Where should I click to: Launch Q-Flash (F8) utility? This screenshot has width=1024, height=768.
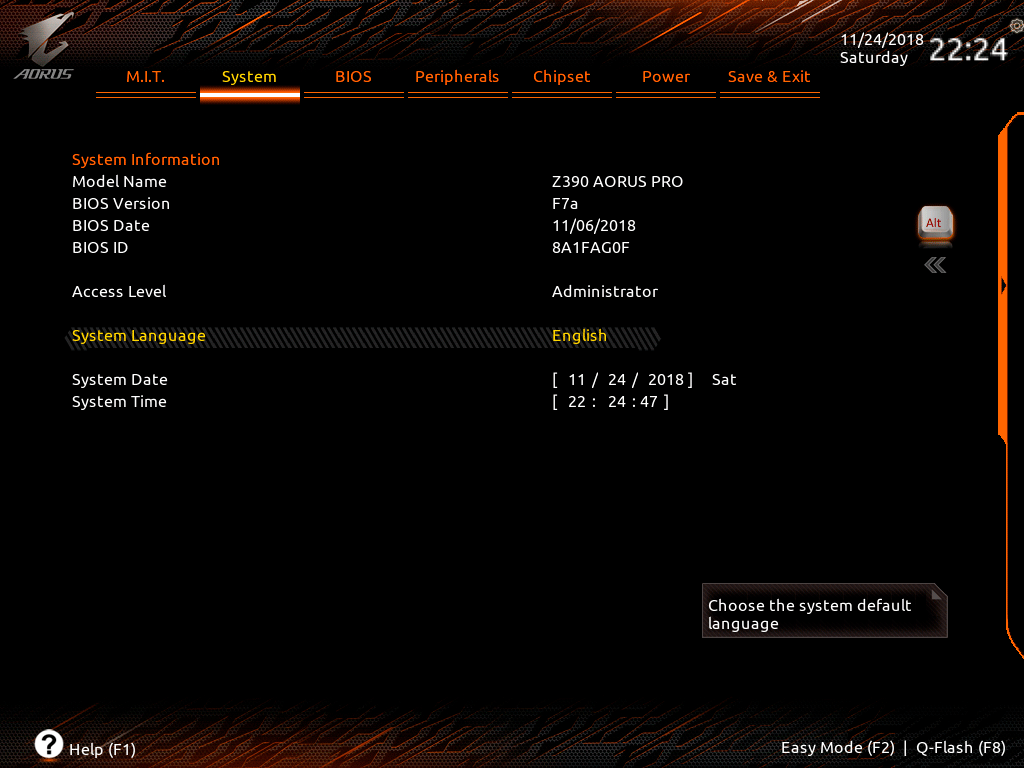coord(961,748)
